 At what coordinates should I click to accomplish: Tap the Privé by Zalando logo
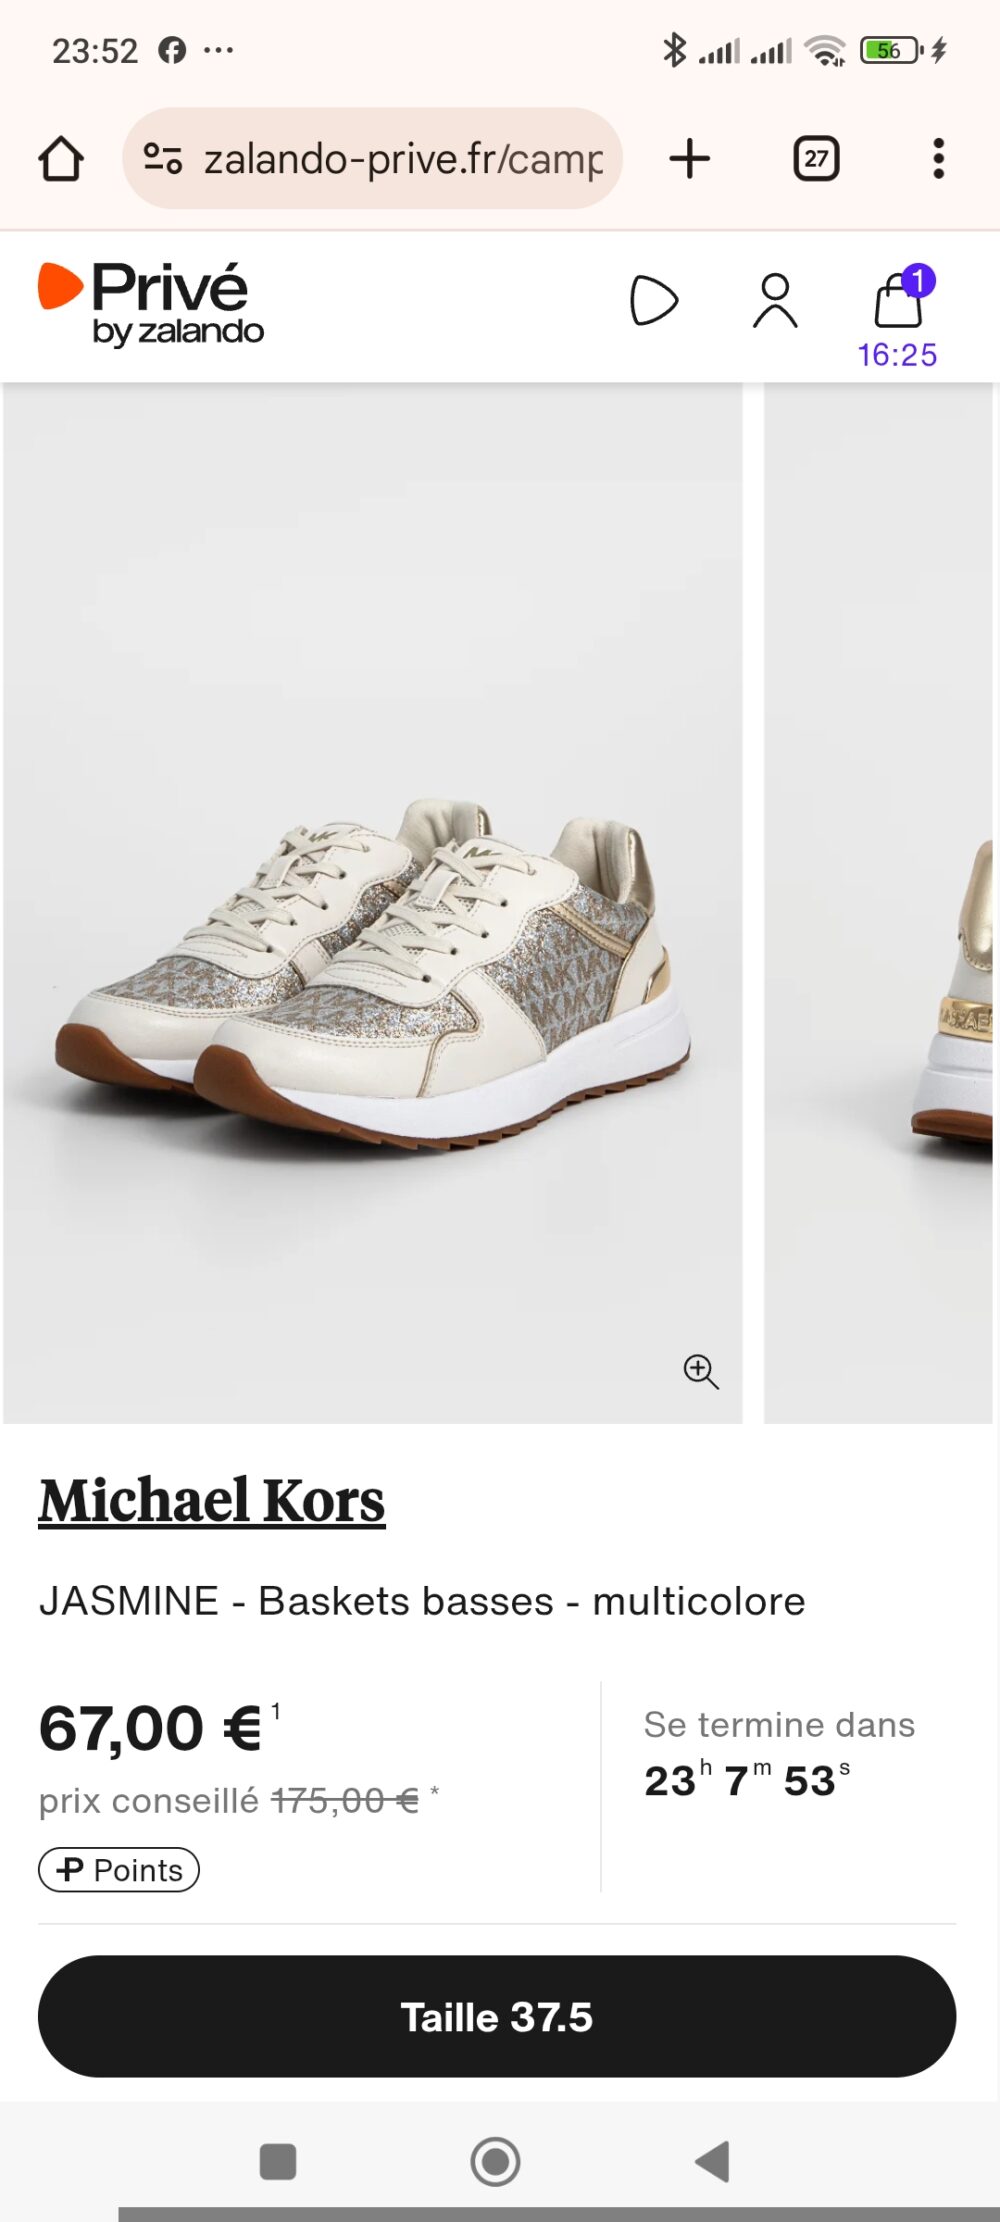point(151,305)
